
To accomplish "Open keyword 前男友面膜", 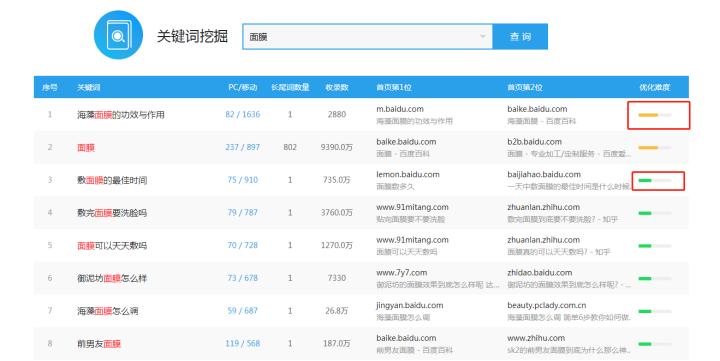I will point(99,344).
